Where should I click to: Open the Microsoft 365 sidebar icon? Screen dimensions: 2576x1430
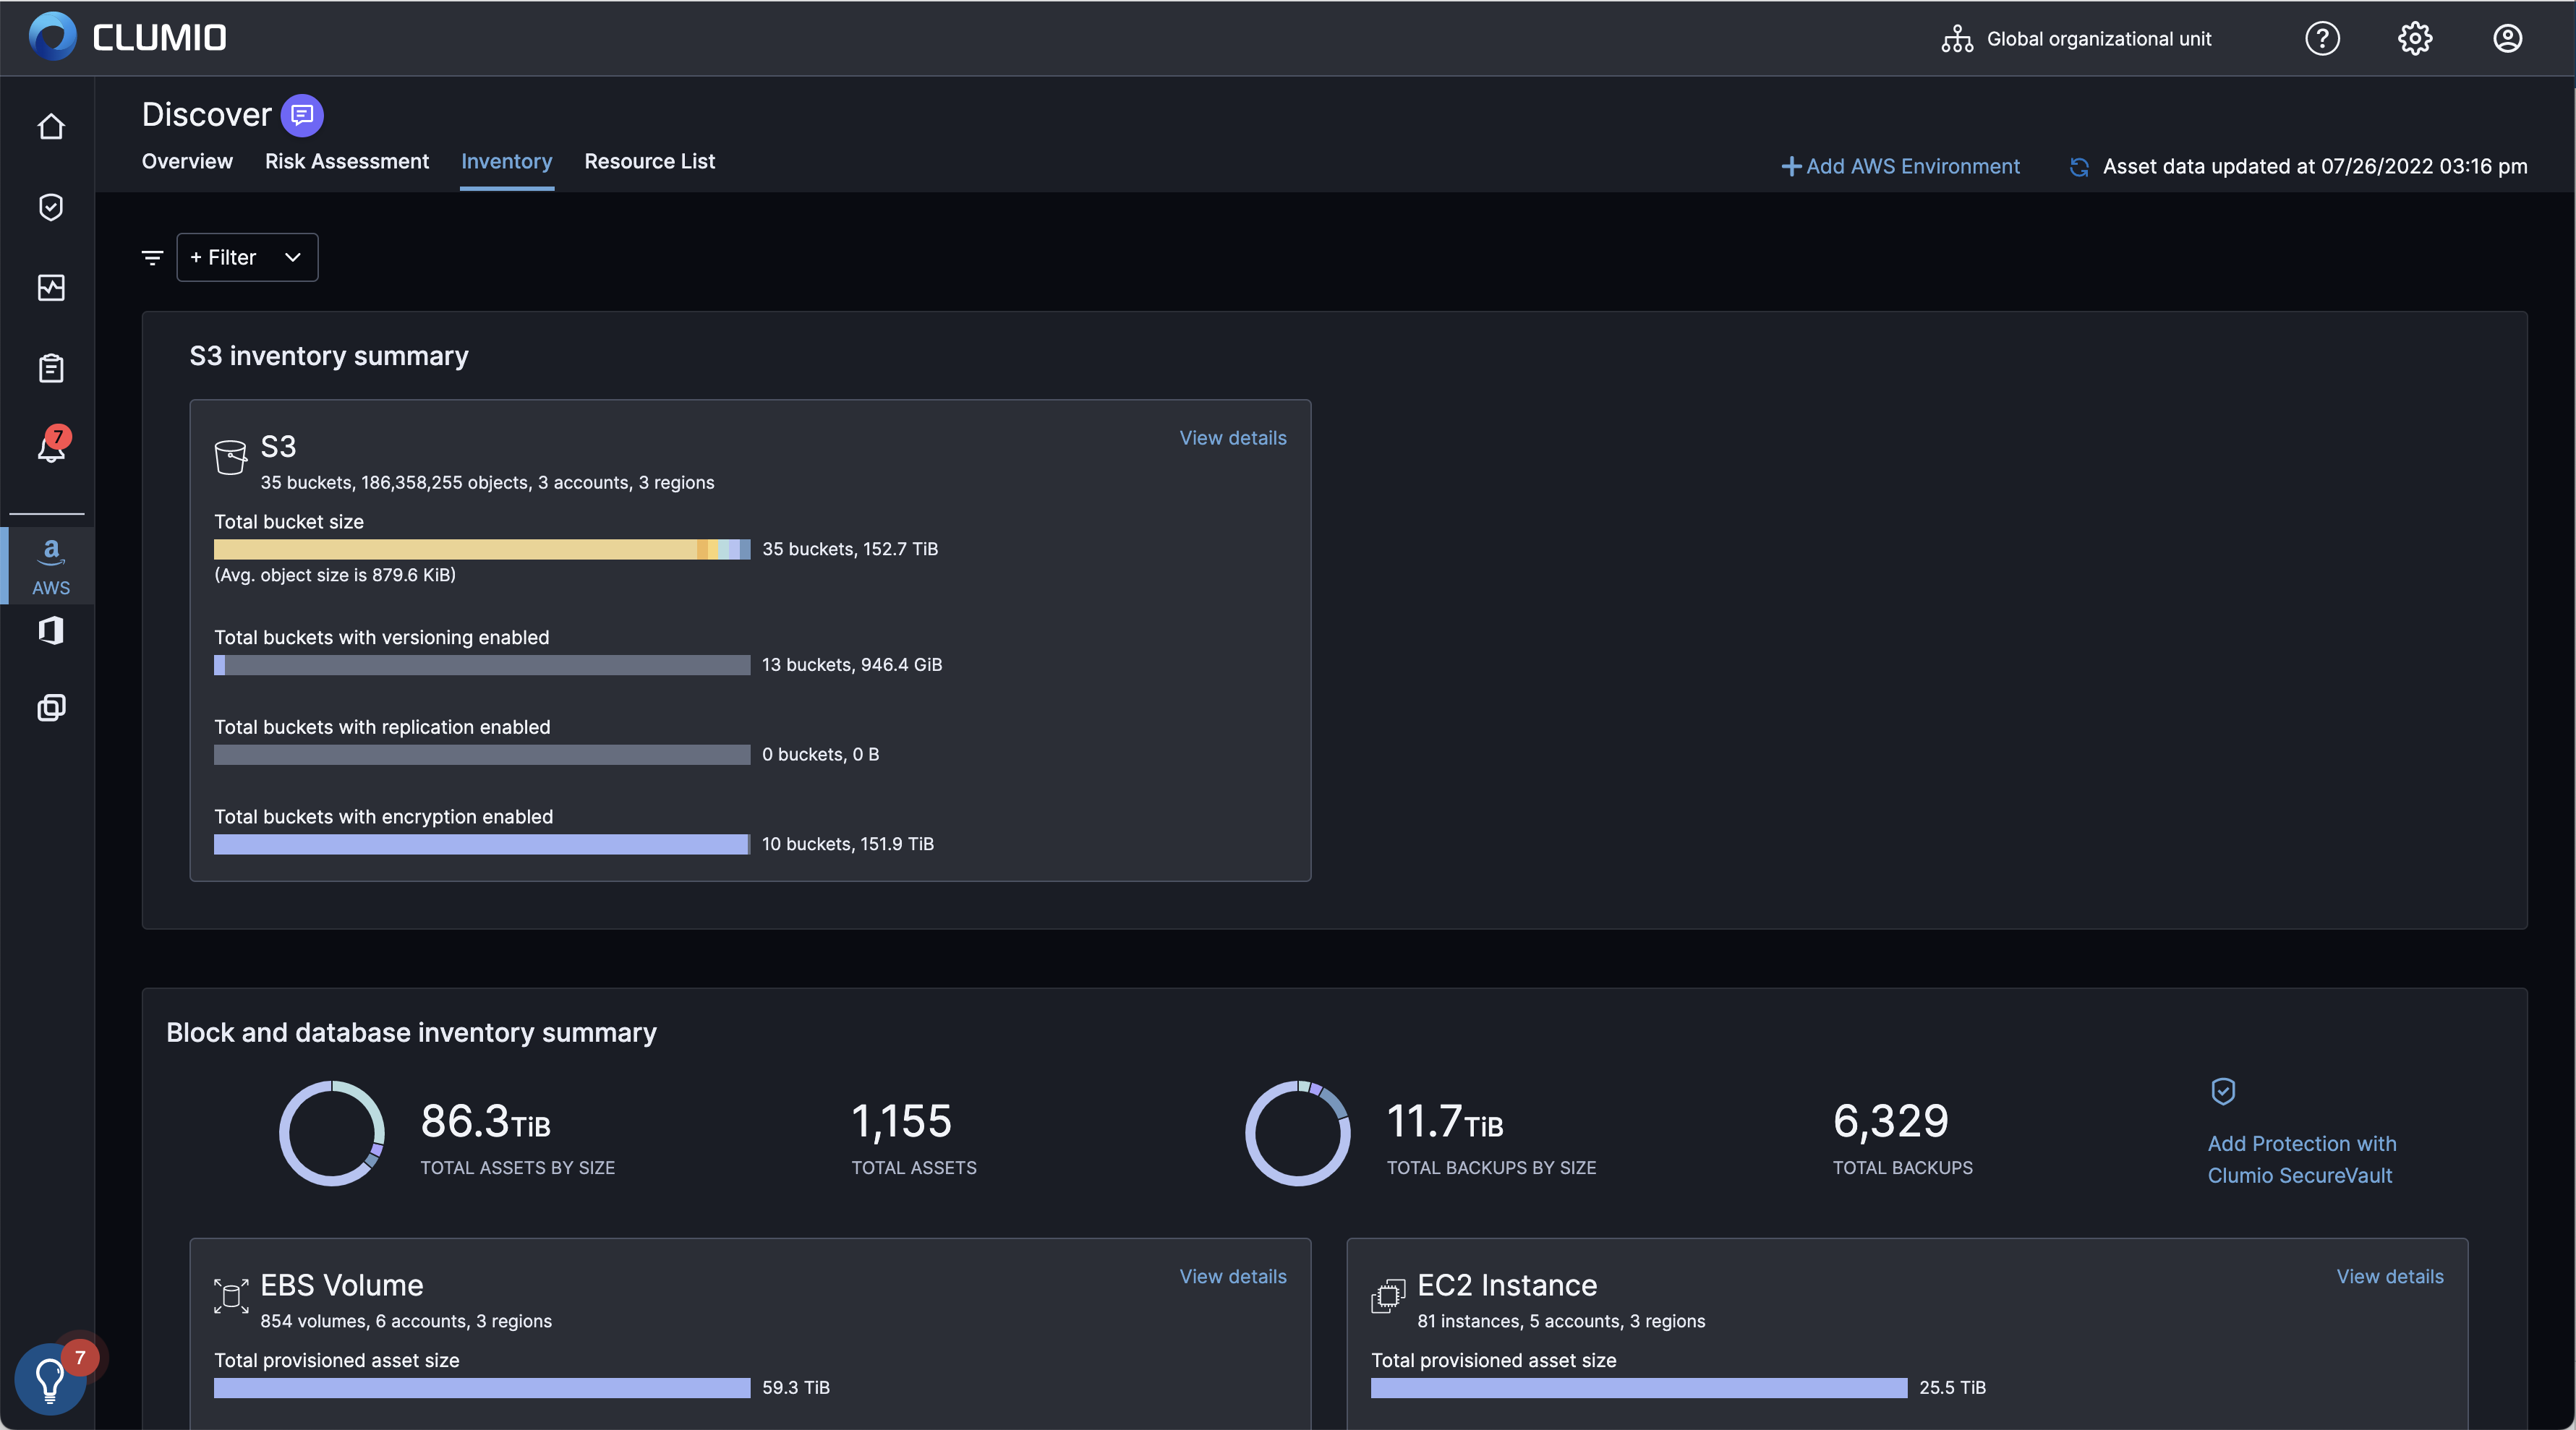coord(51,630)
